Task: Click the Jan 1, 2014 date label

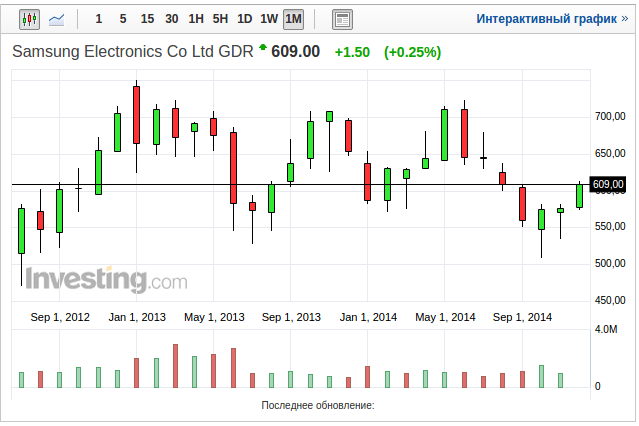Action: click(368, 317)
